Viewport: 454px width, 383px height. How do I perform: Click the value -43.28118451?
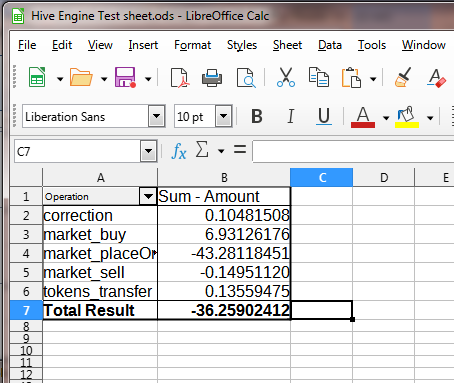(240, 253)
